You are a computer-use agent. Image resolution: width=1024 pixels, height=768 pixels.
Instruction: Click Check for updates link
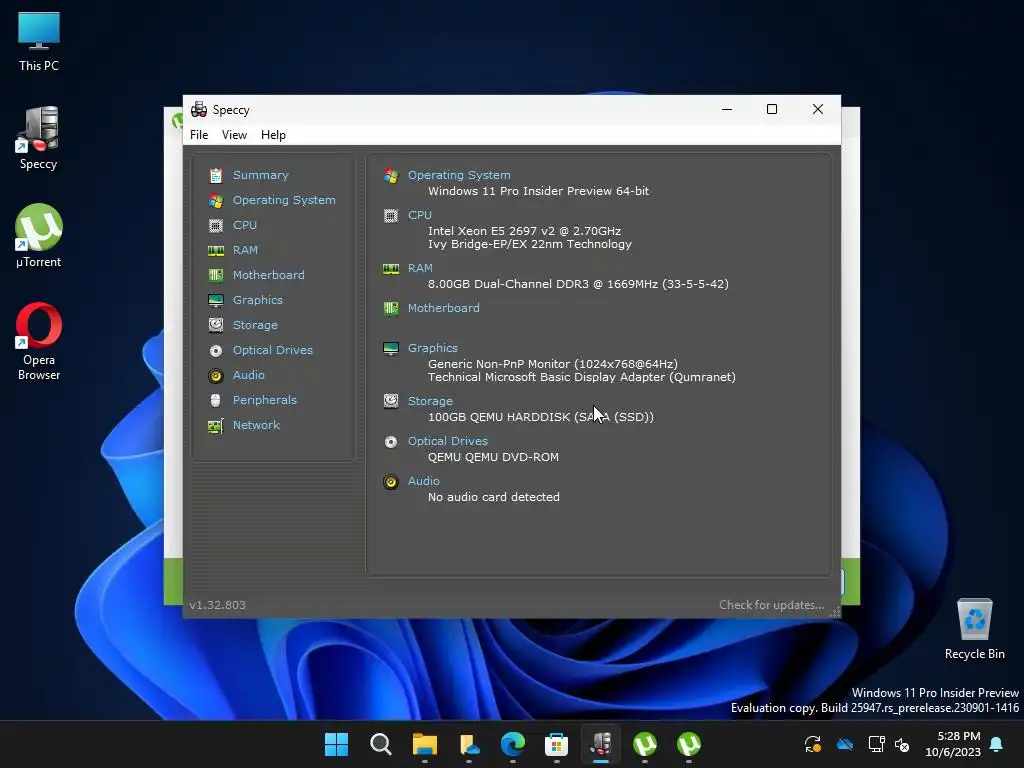[771, 605]
